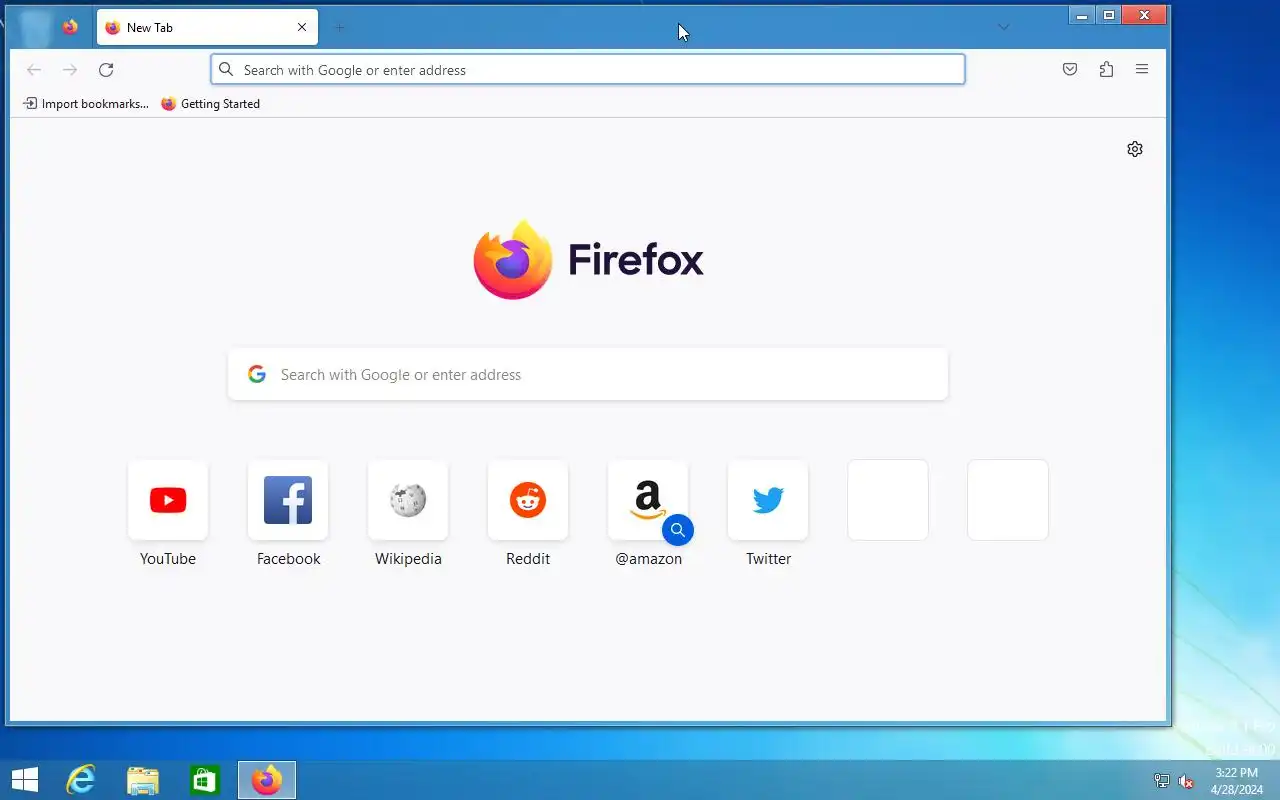Close the Firefox window

click(x=1144, y=15)
